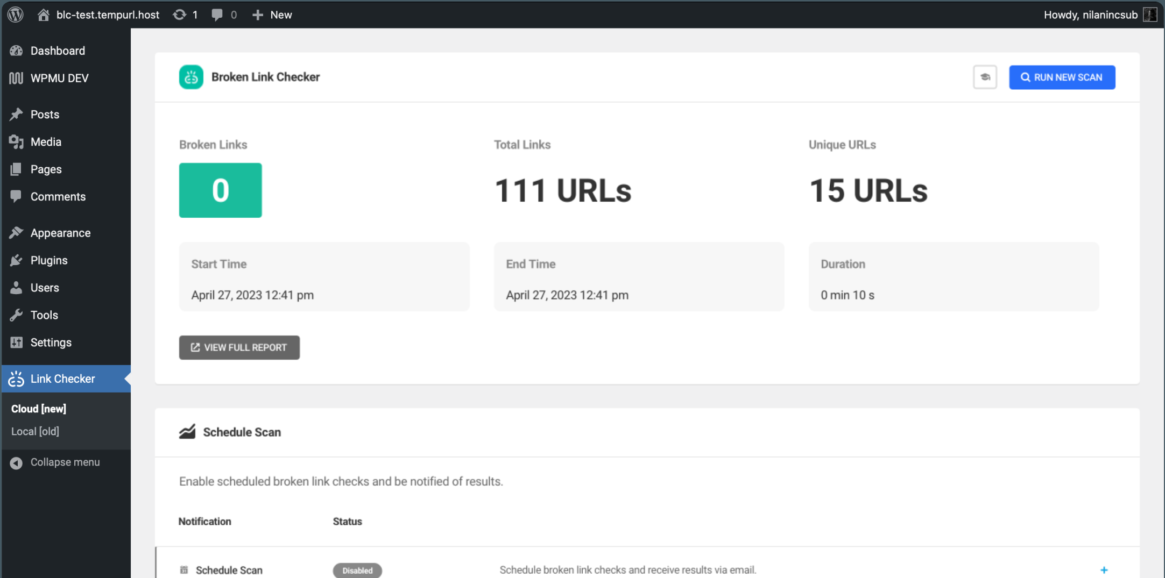1165x578 pixels.
Task: Click the Duration 0 min 10 s value
Action: coord(848,295)
